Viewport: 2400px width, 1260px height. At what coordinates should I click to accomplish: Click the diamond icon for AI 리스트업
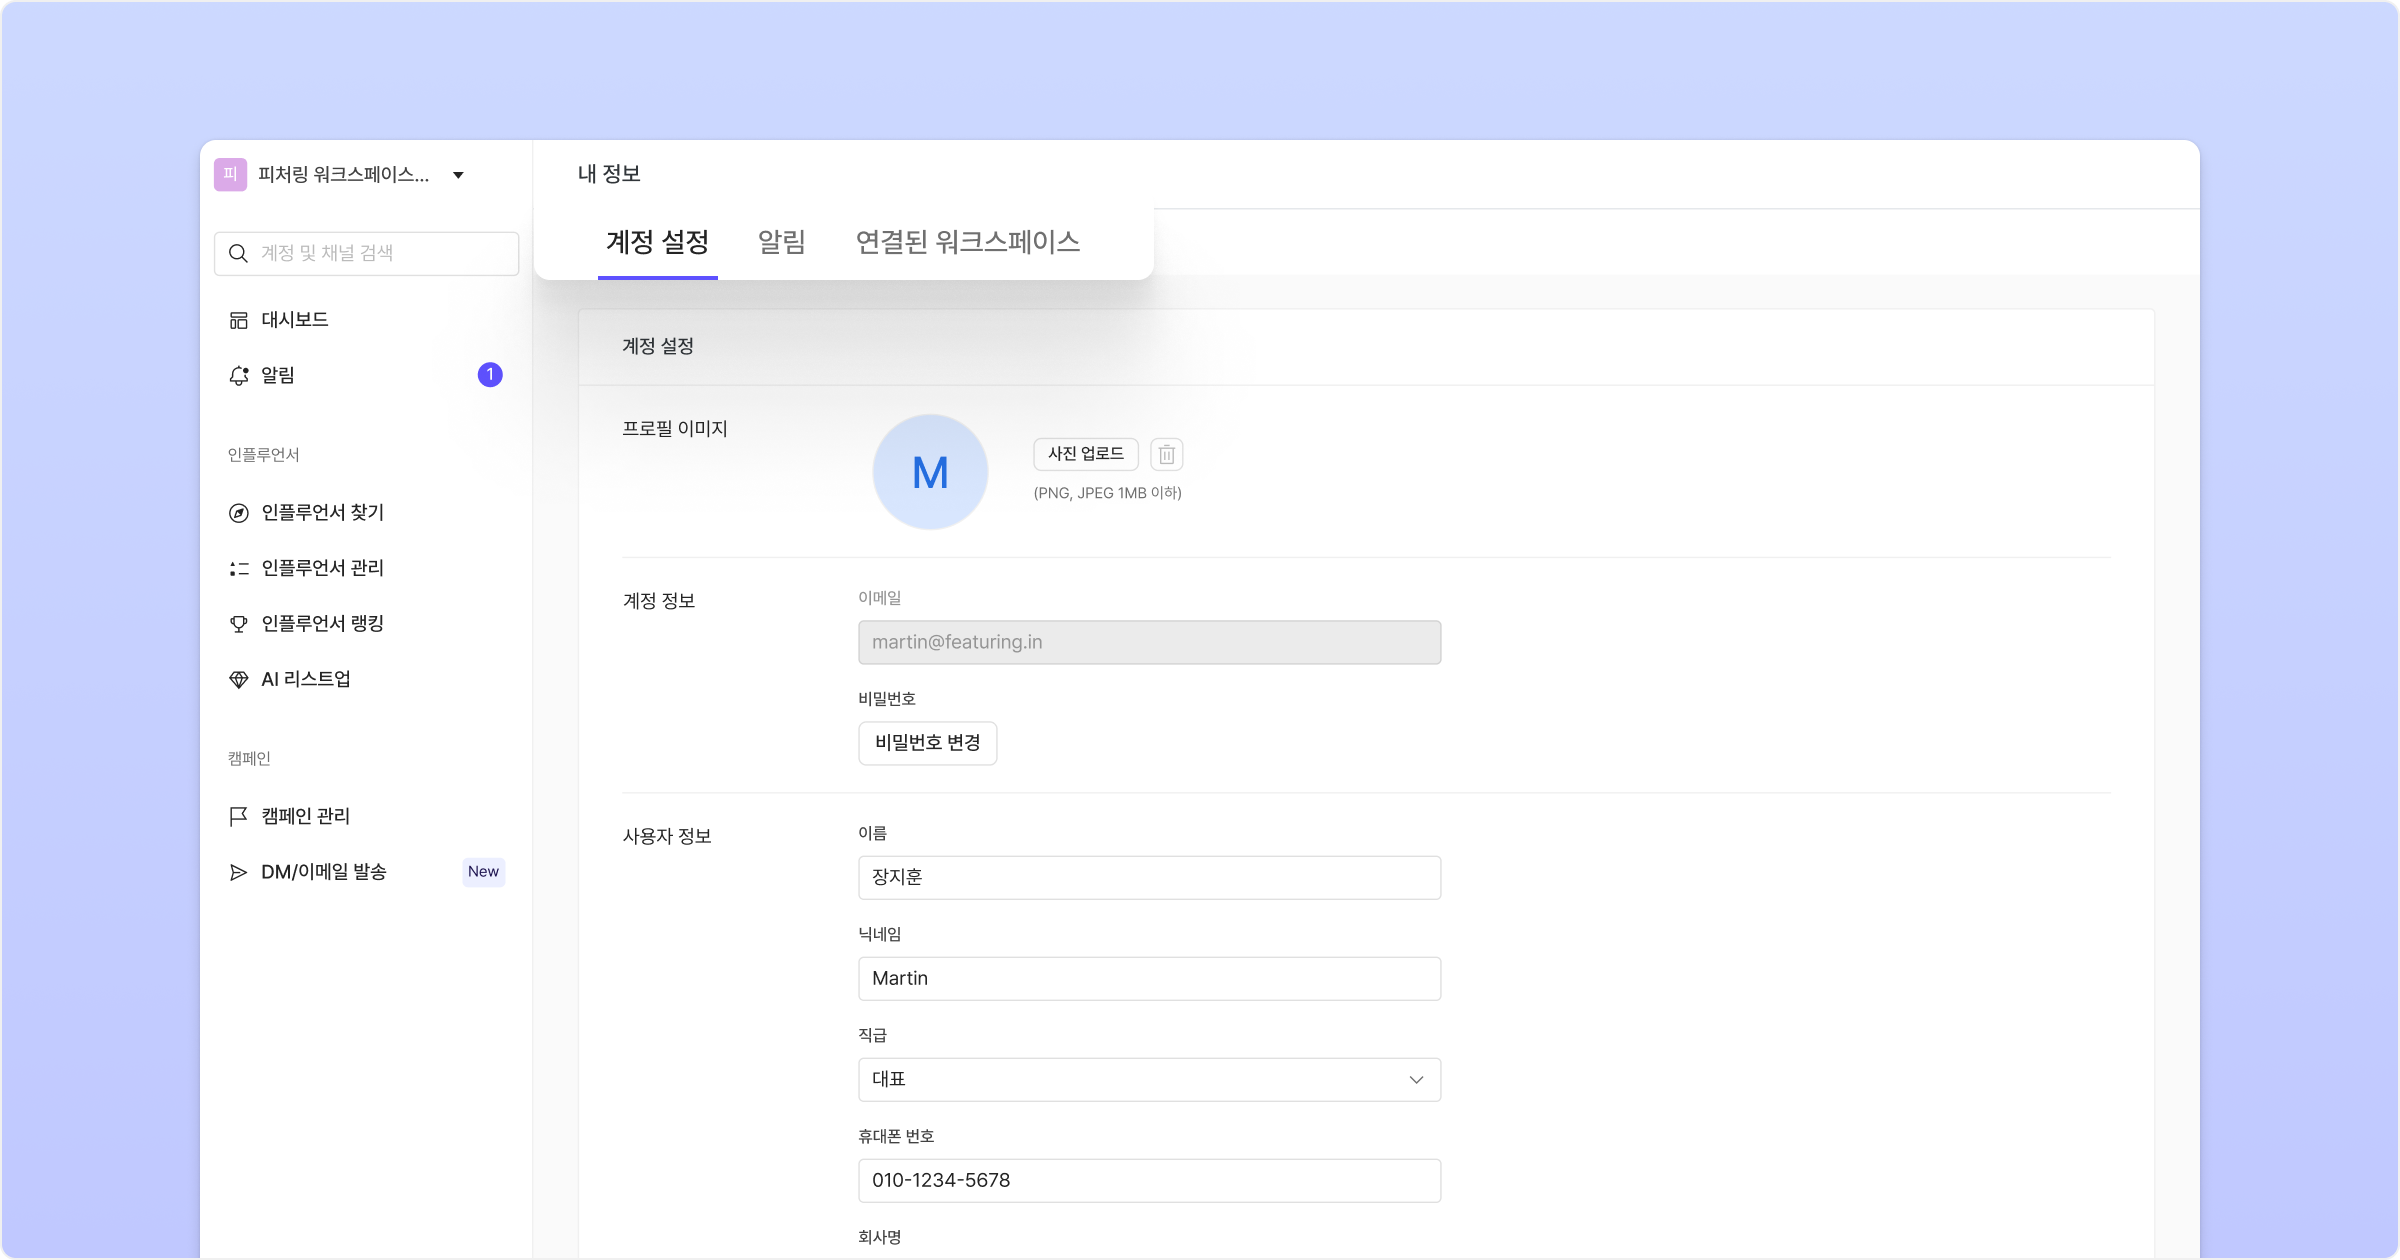click(x=238, y=680)
